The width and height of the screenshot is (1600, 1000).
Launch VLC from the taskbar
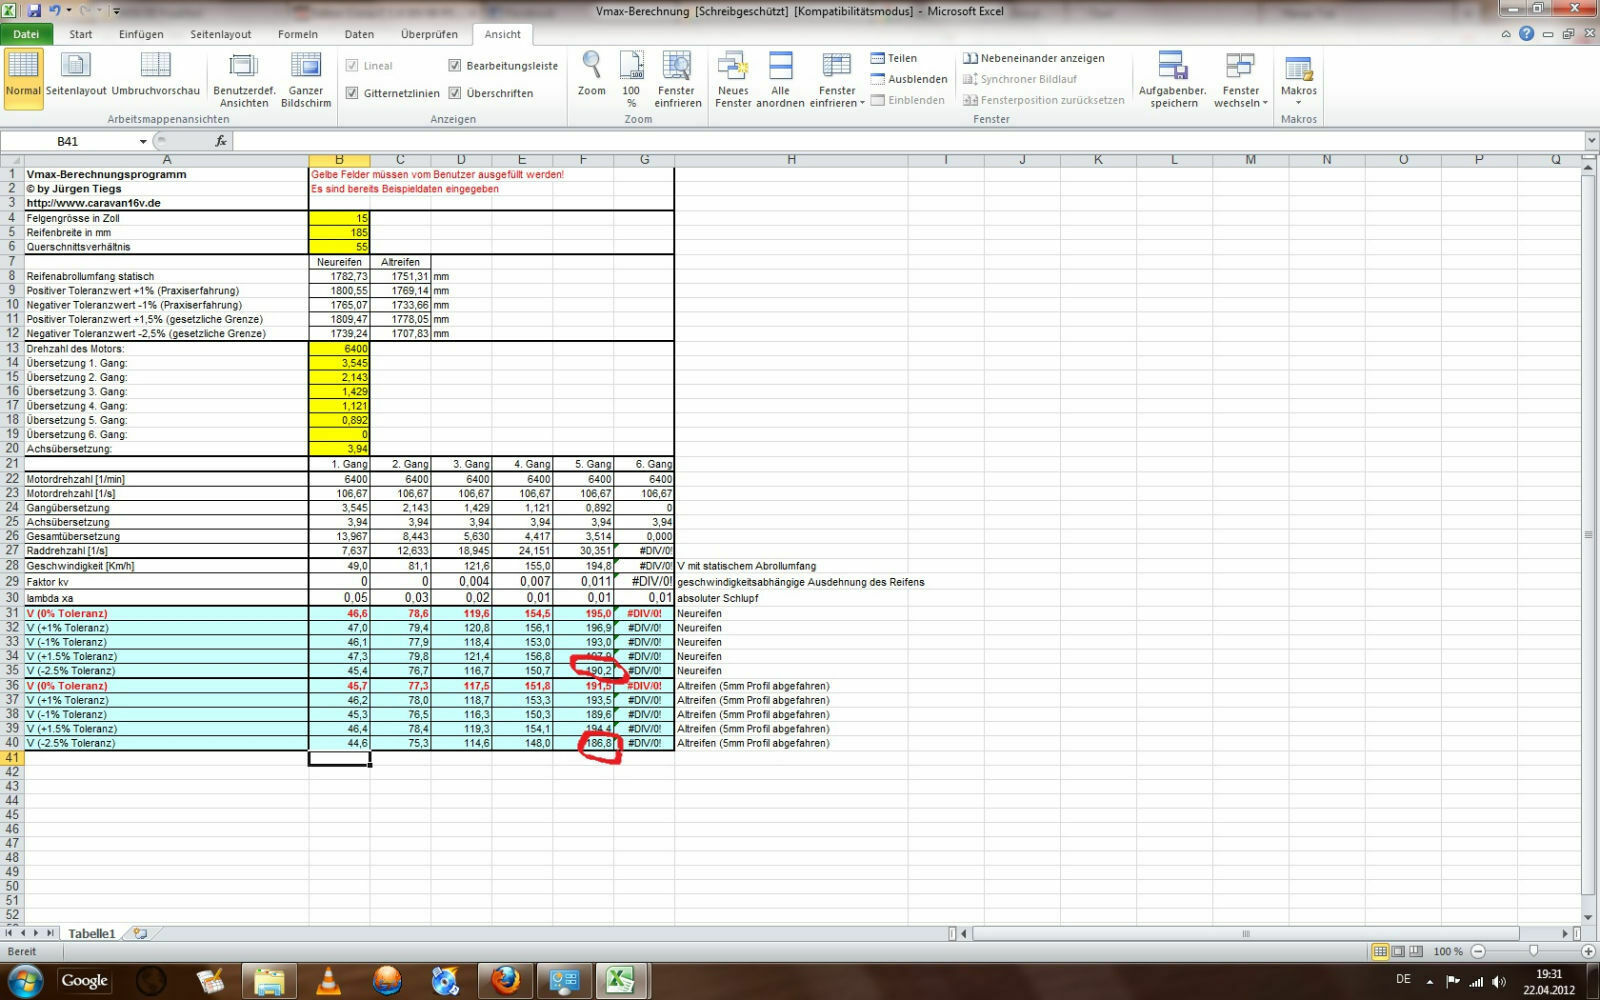[328, 981]
